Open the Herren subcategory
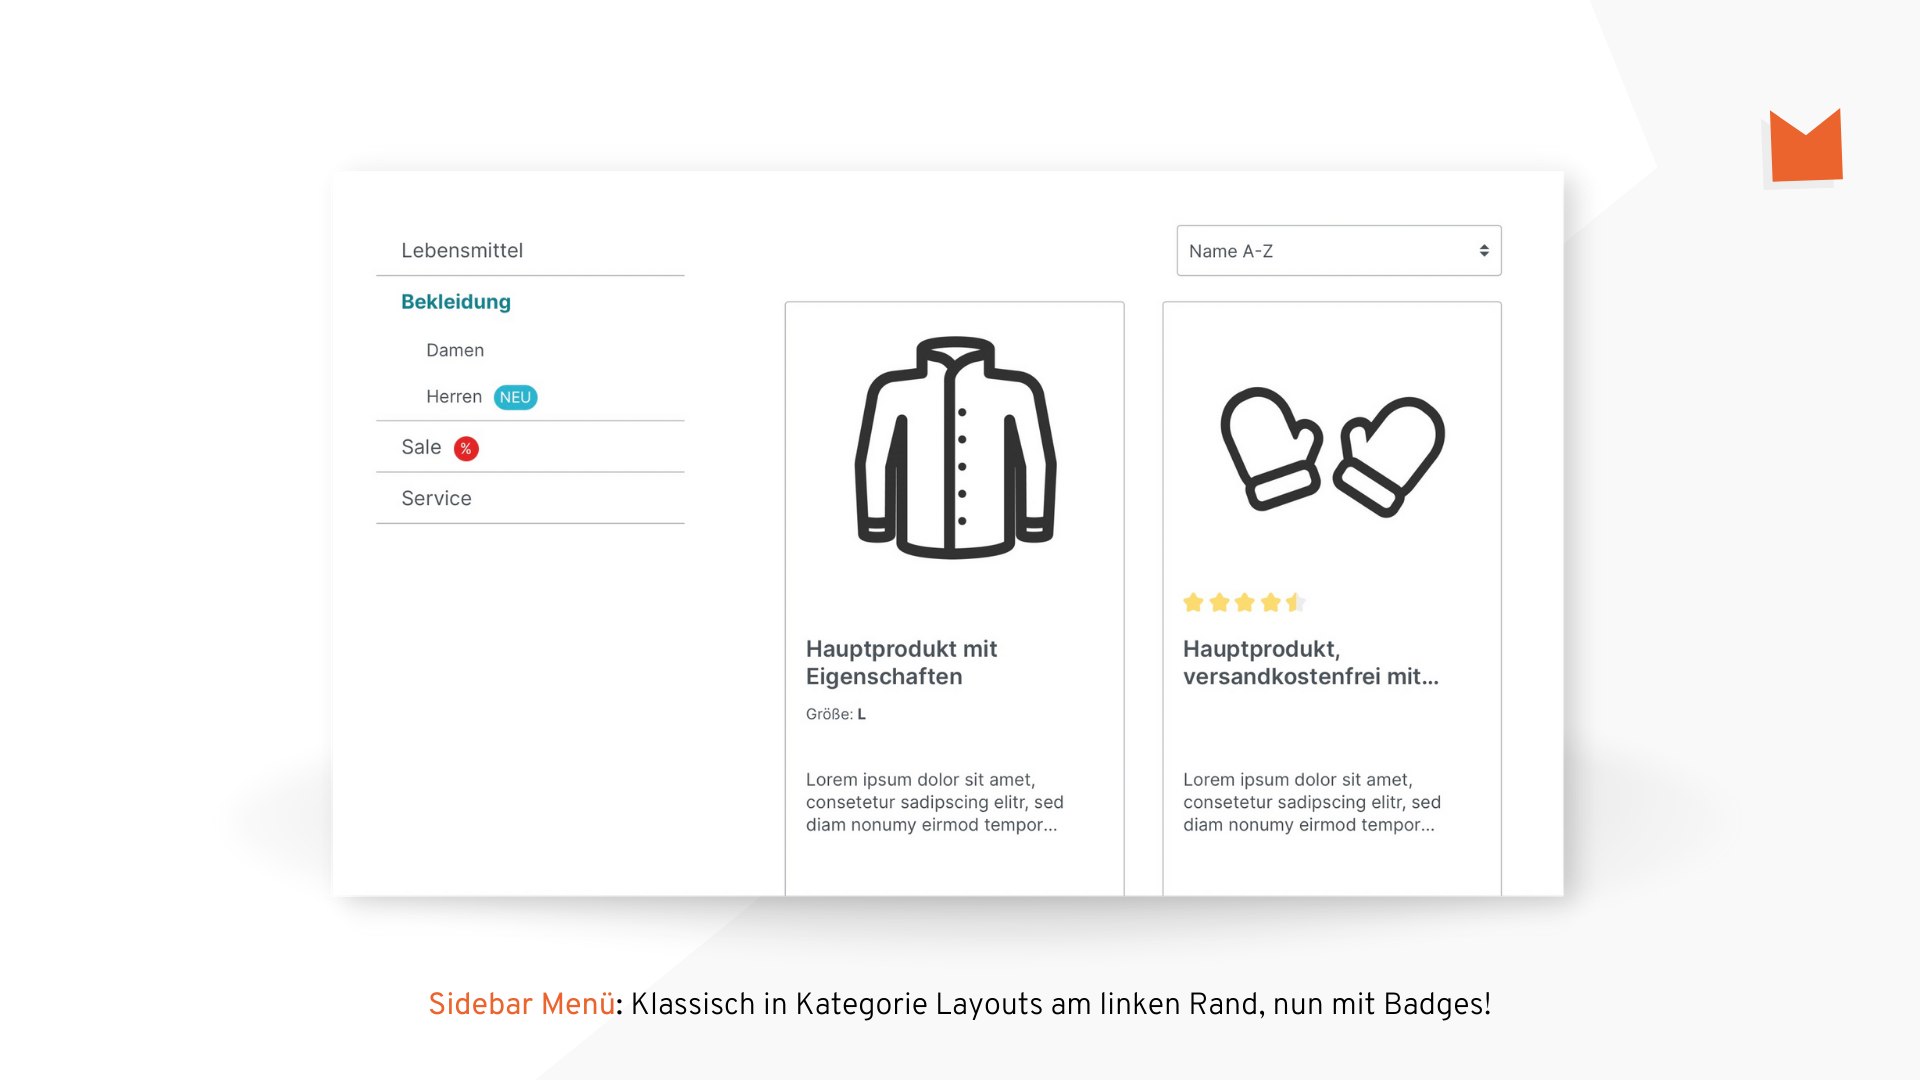 454,397
